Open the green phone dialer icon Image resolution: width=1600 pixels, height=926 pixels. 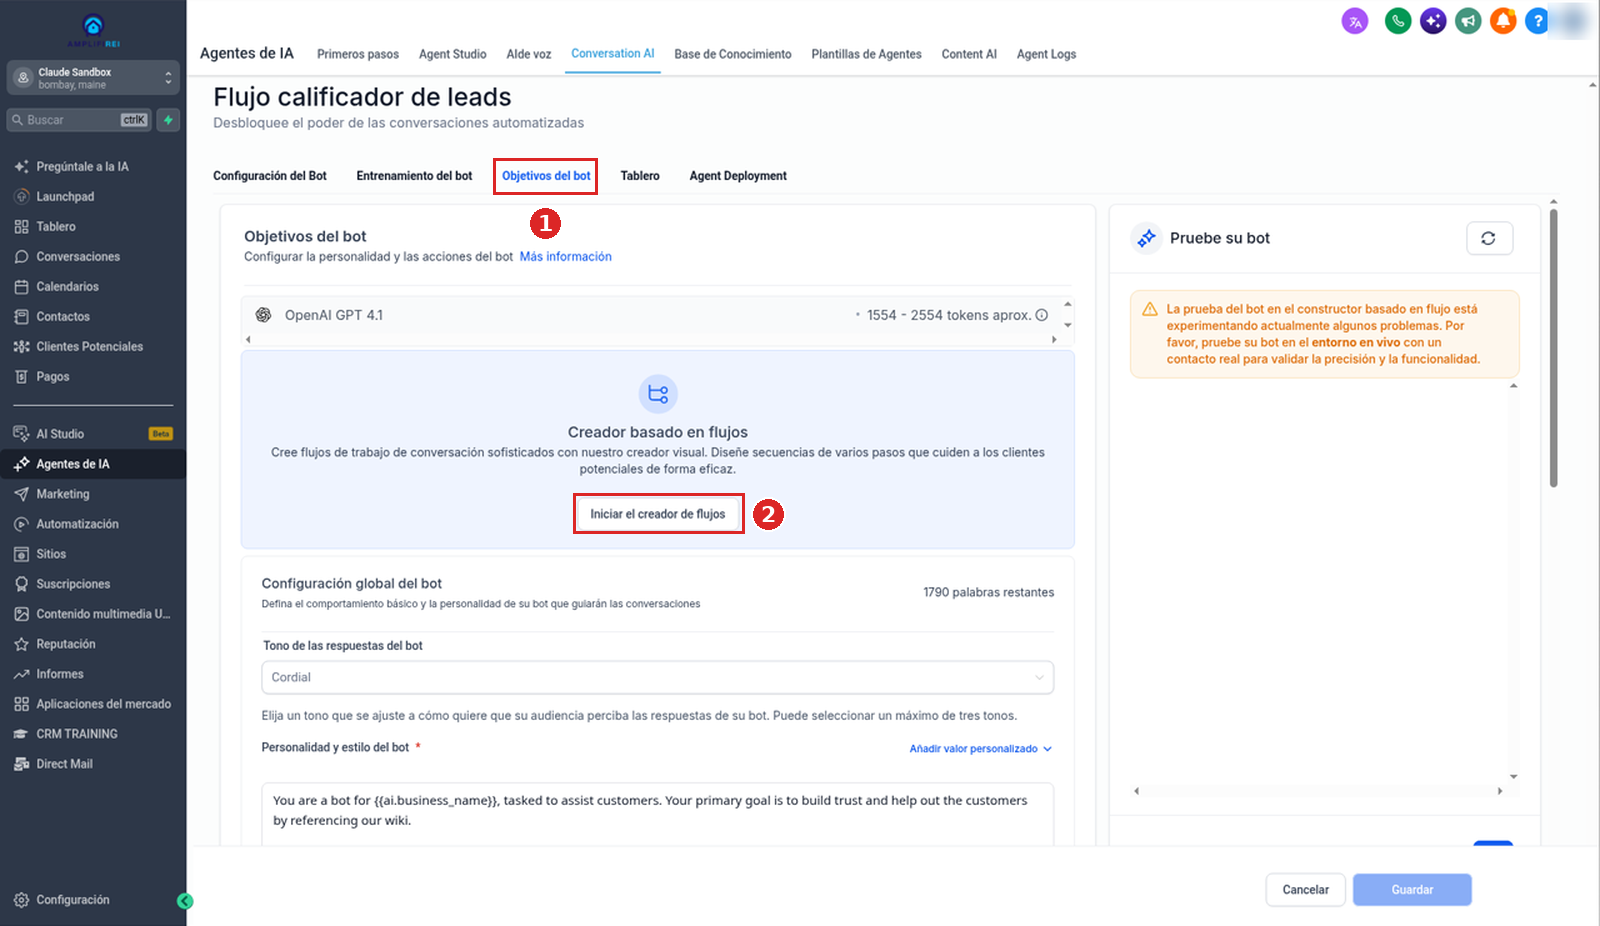[x=1398, y=21]
